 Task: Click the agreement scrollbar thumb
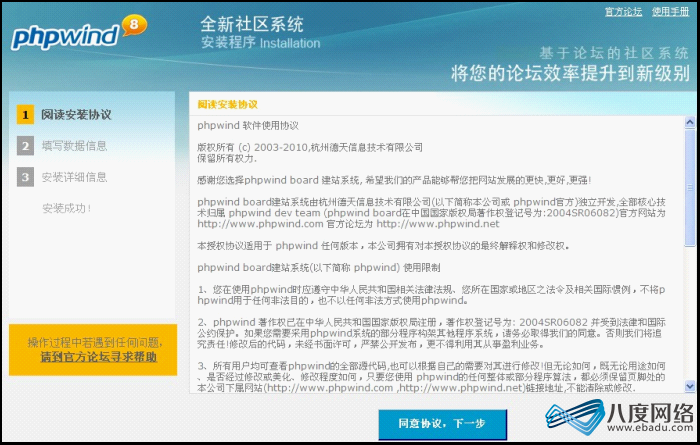(690, 187)
